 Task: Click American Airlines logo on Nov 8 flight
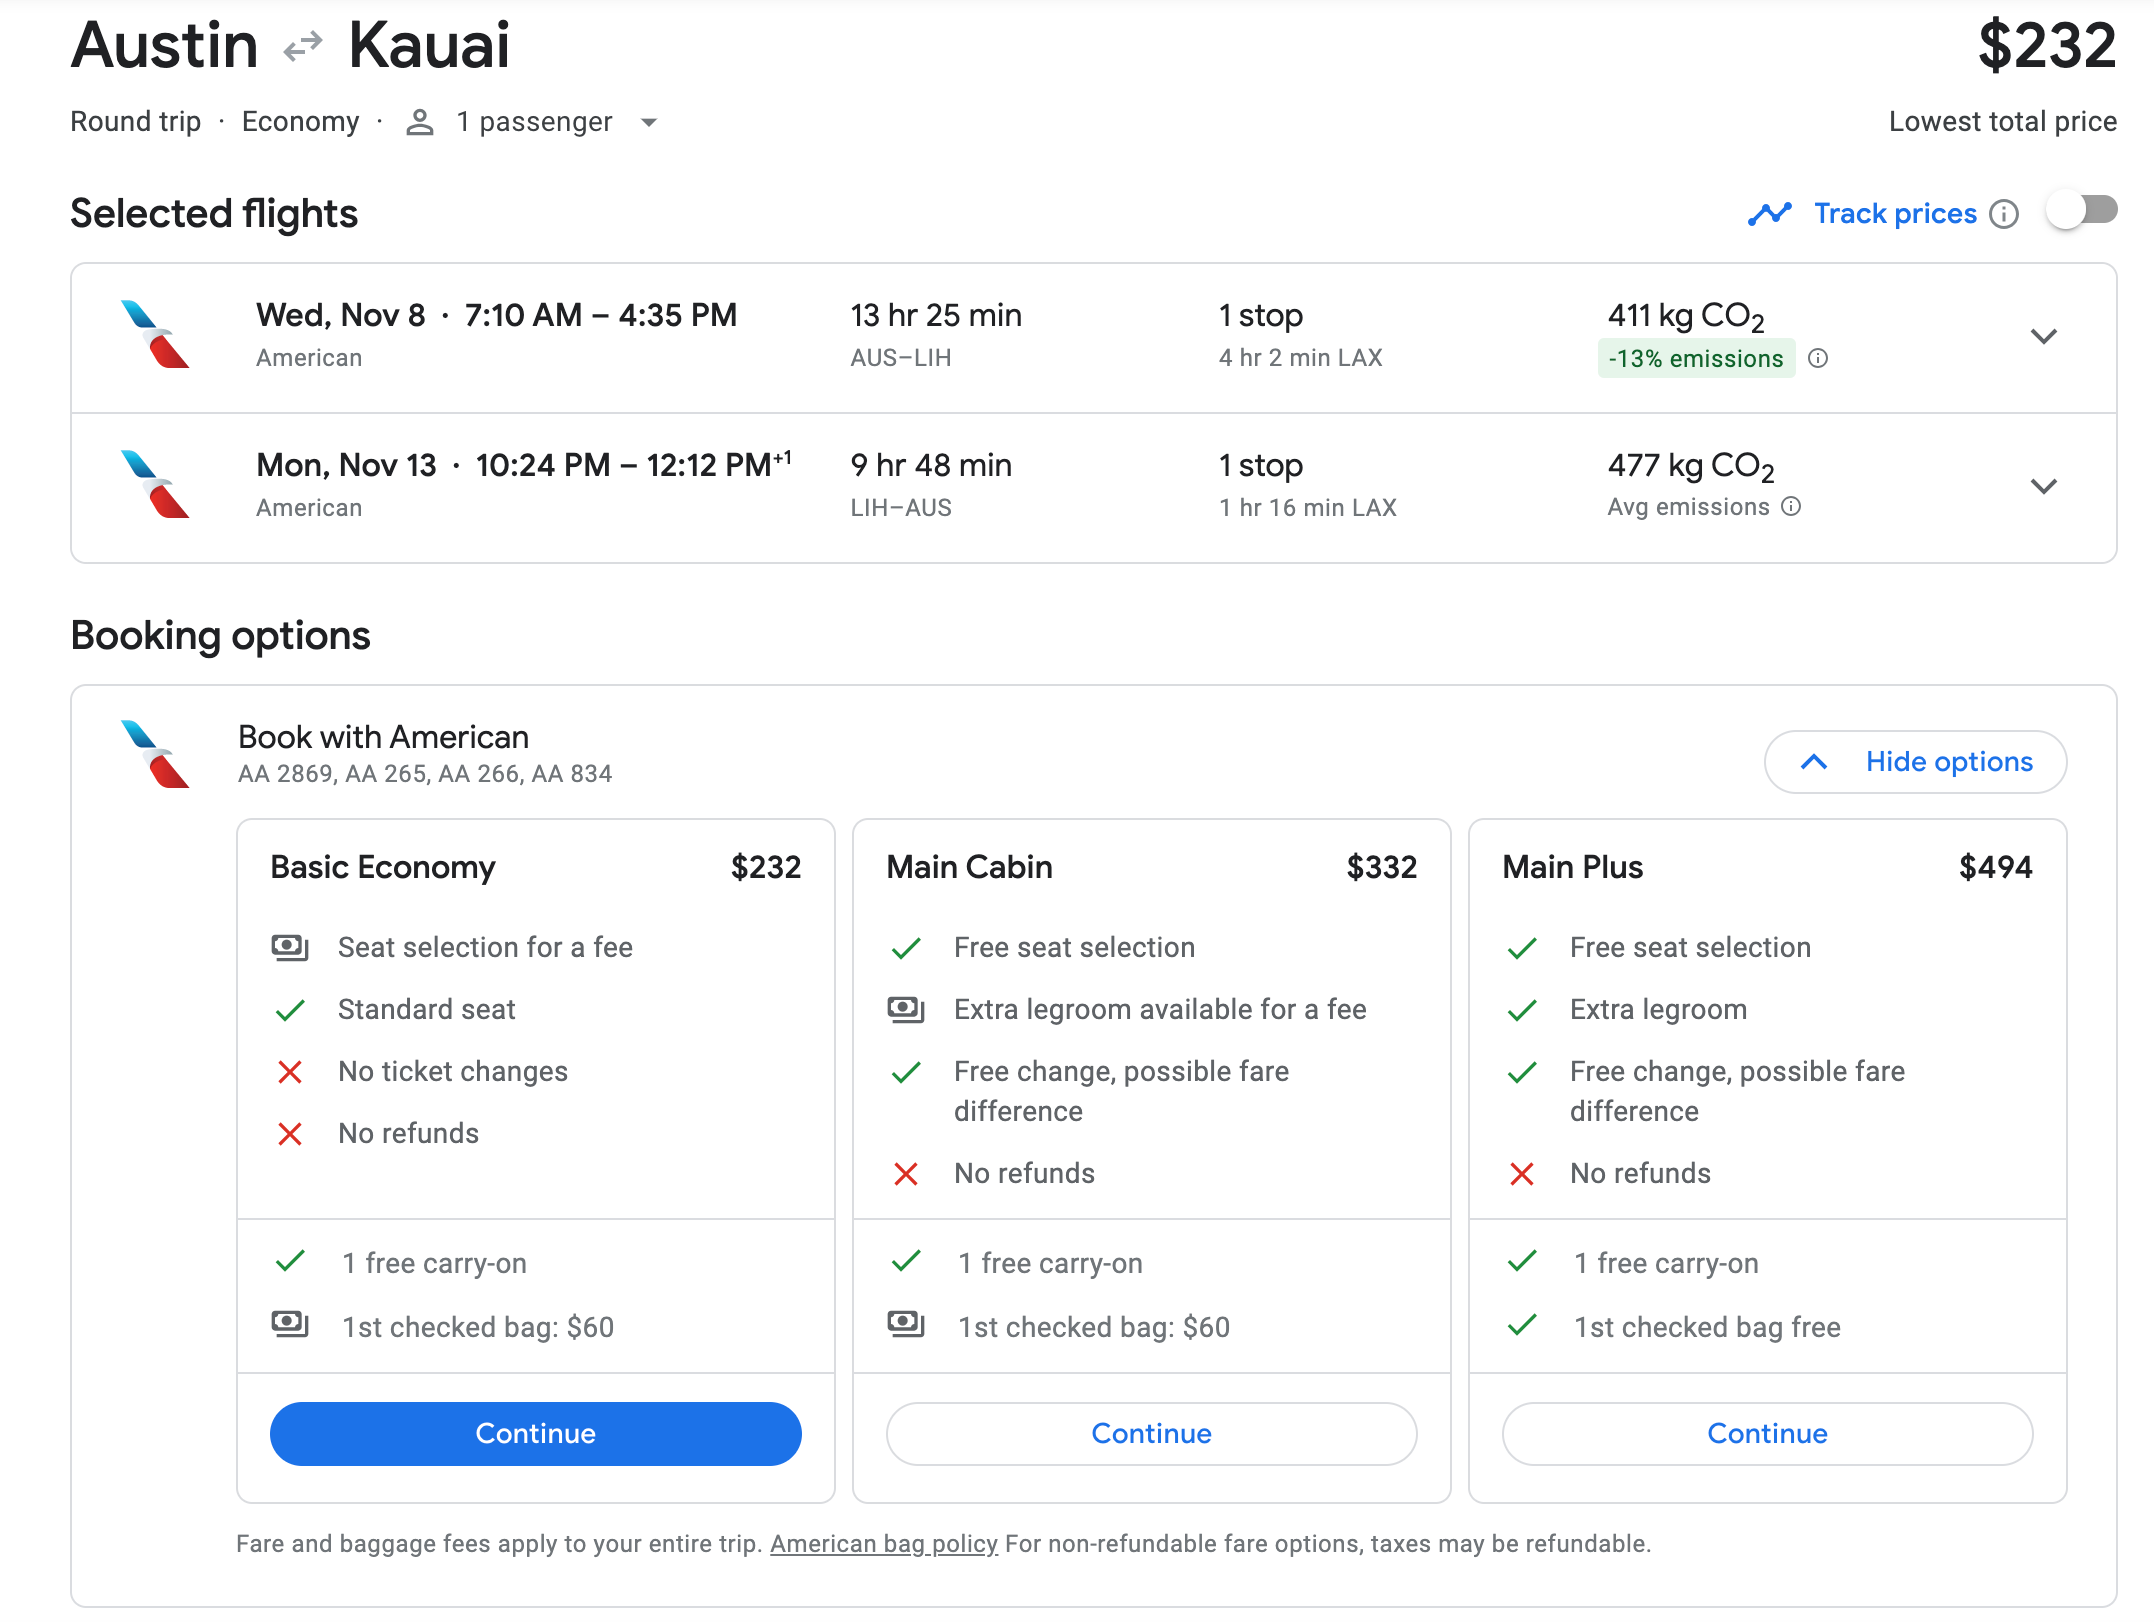(x=155, y=334)
